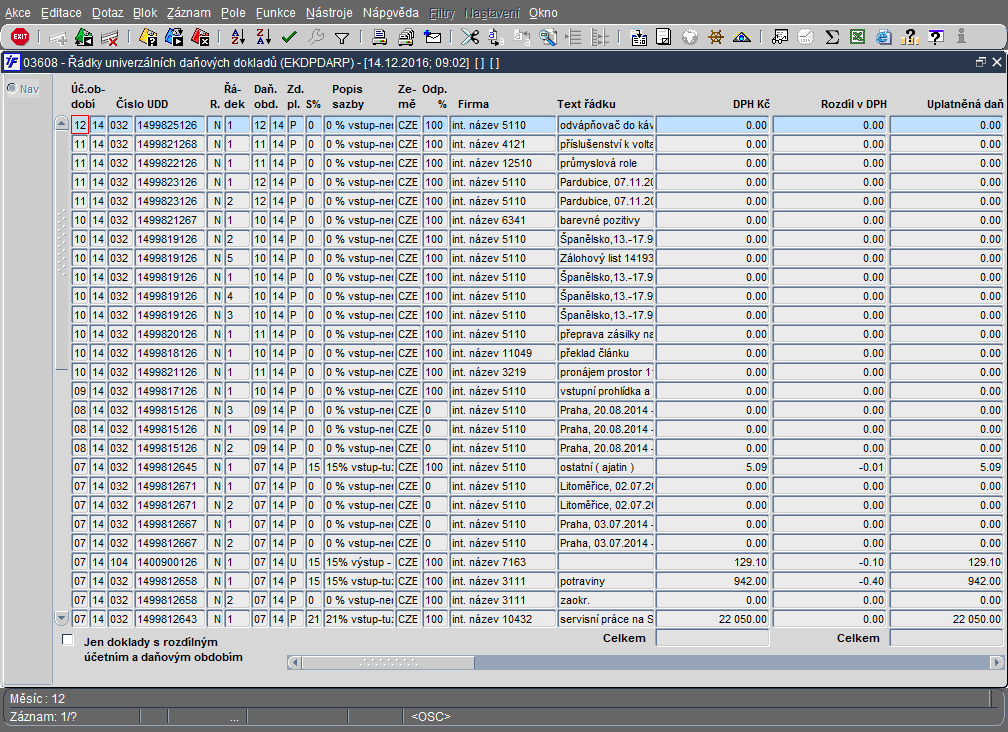Click the horizontal scrollbar right arrow
This screenshot has height=732, width=1008.
pos(996,662)
